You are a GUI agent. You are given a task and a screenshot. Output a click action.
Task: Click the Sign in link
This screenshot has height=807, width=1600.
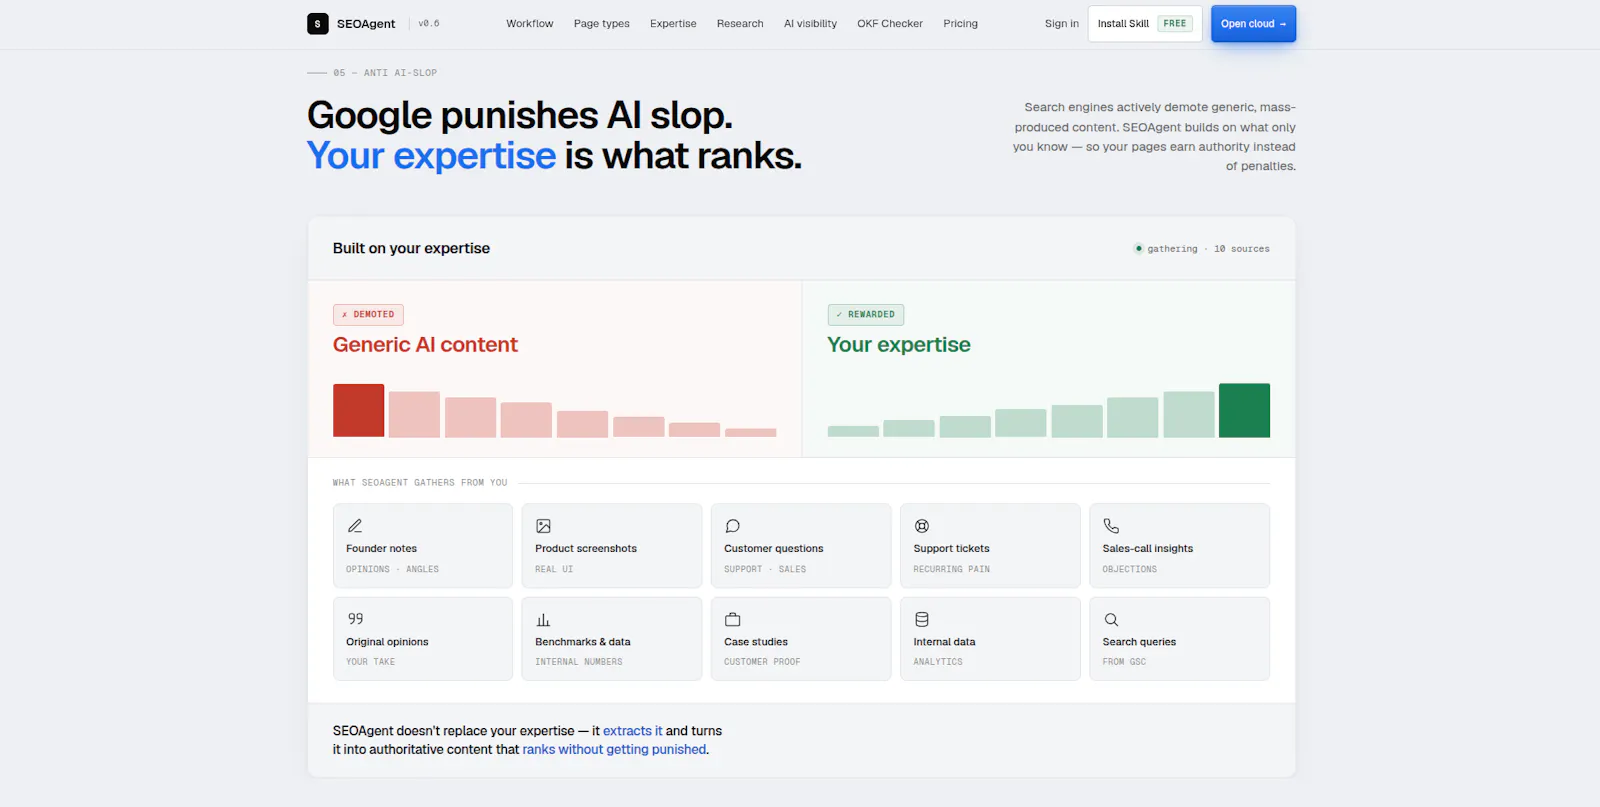(1061, 24)
